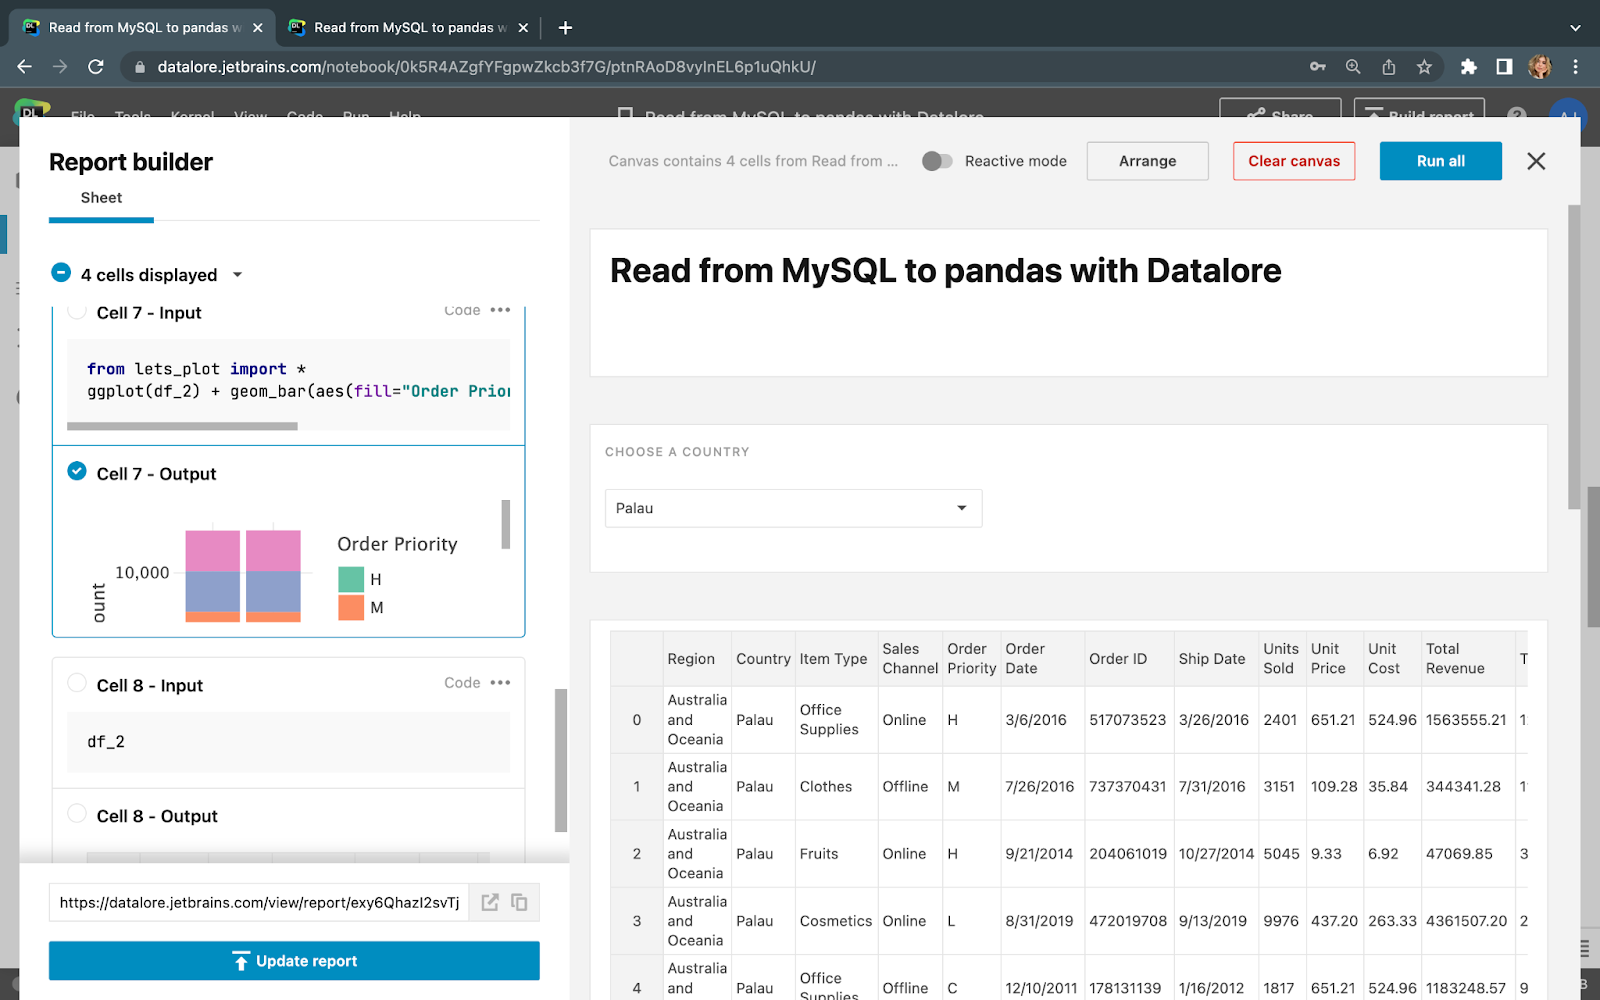Viewport: 1600px width, 1000px height.
Task: Open the Palau country dropdown
Action: [793, 508]
